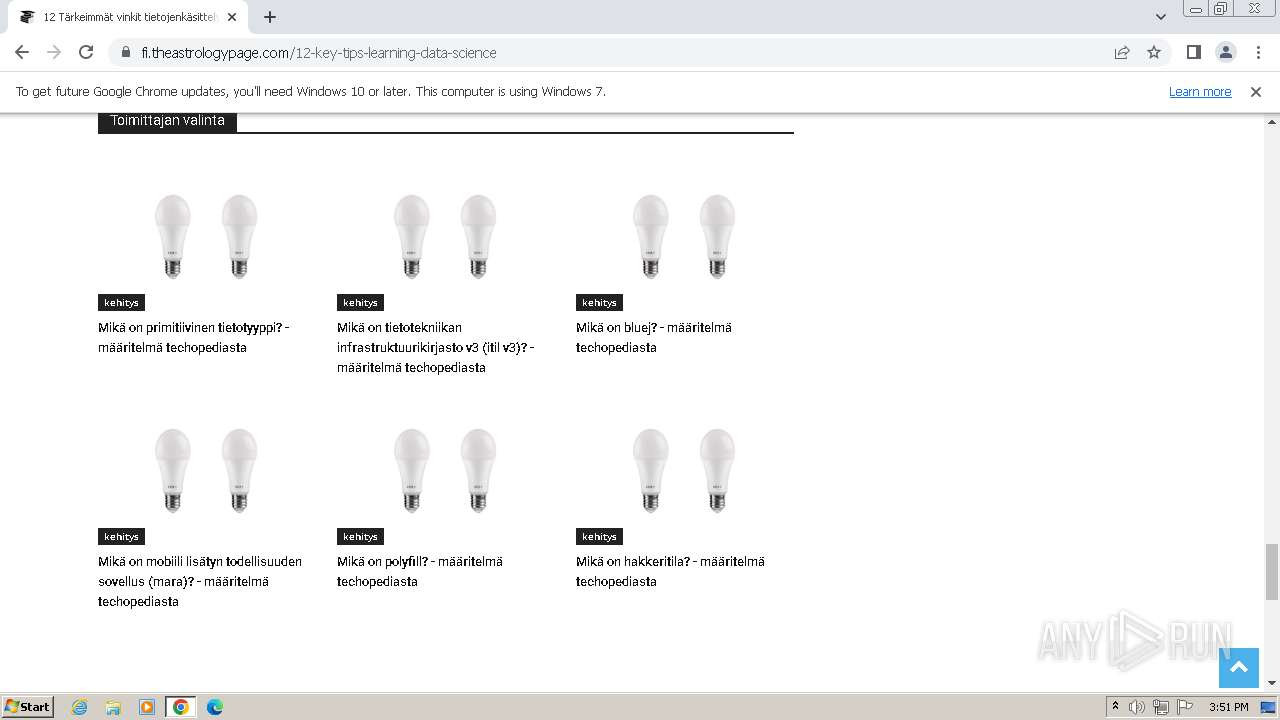The image size is (1280, 720).
Task: Open the ITIL v3 article thumbnail
Action: point(445,236)
